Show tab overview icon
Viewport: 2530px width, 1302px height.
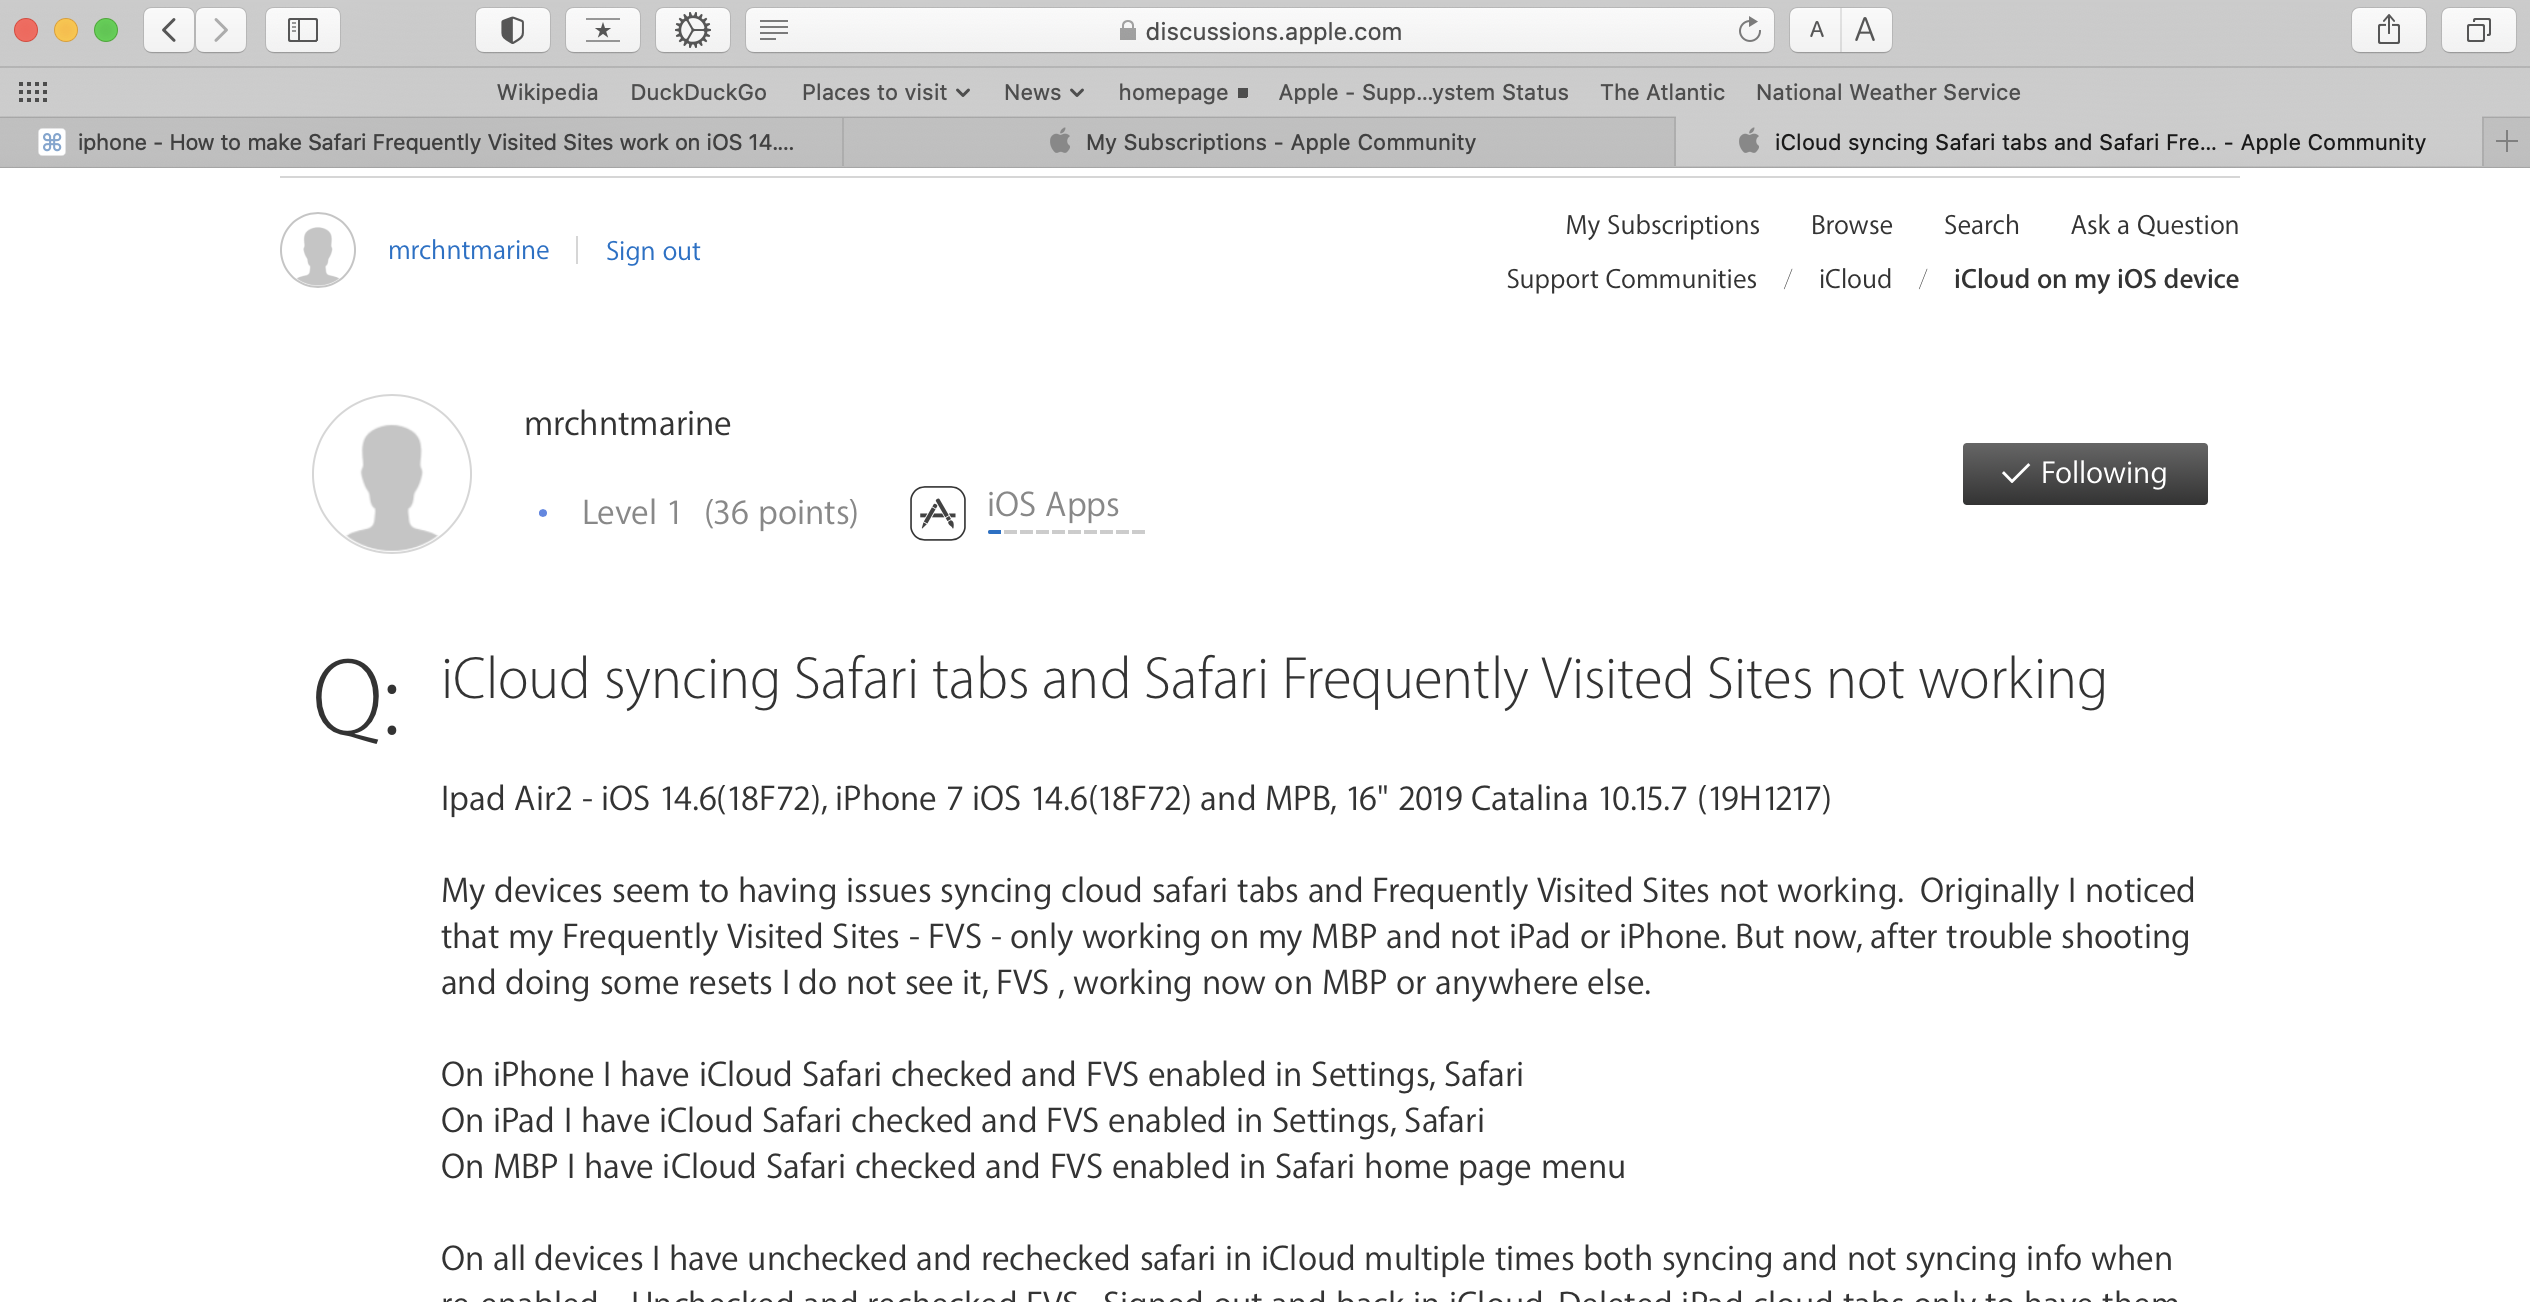click(2478, 30)
